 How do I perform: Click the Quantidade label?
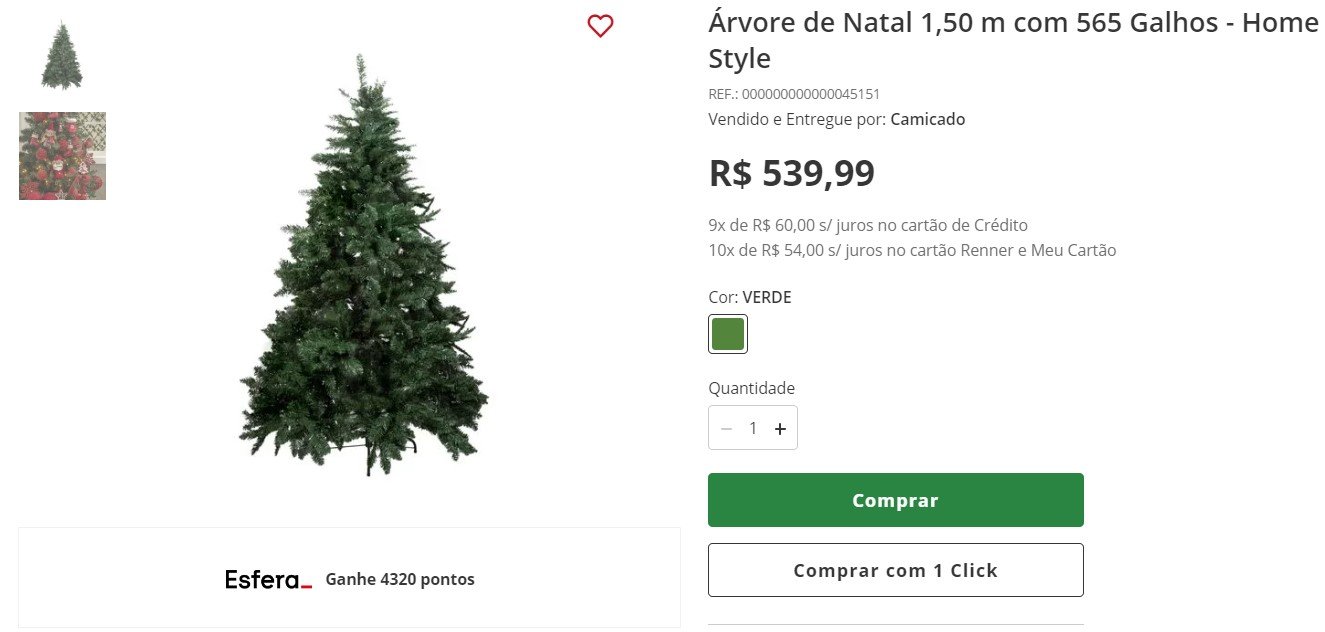(x=752, y=388)
